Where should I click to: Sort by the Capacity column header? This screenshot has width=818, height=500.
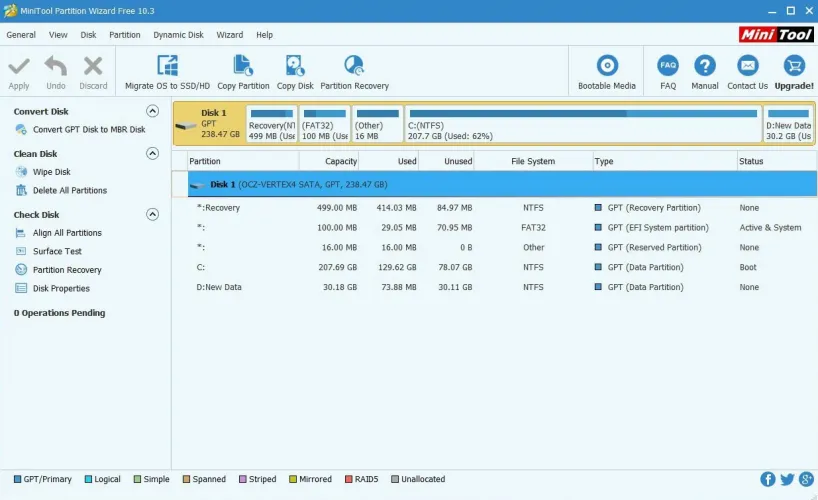(340, 161)
